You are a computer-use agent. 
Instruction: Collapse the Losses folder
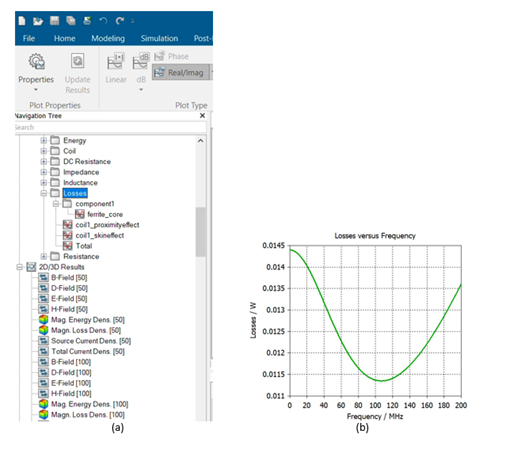[x=44, y=193]
